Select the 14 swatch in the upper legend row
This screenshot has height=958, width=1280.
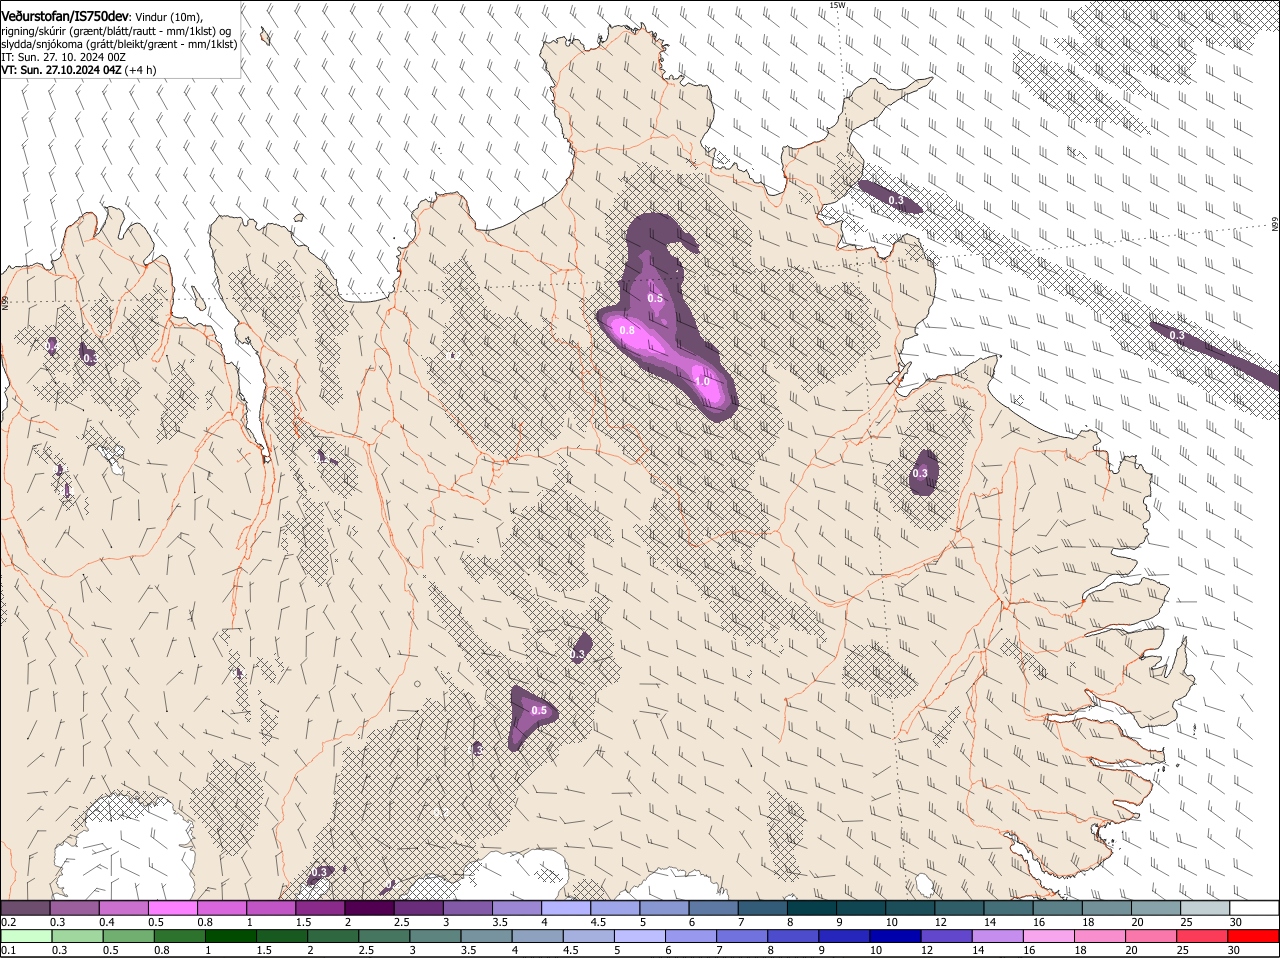pos(1006,907)
